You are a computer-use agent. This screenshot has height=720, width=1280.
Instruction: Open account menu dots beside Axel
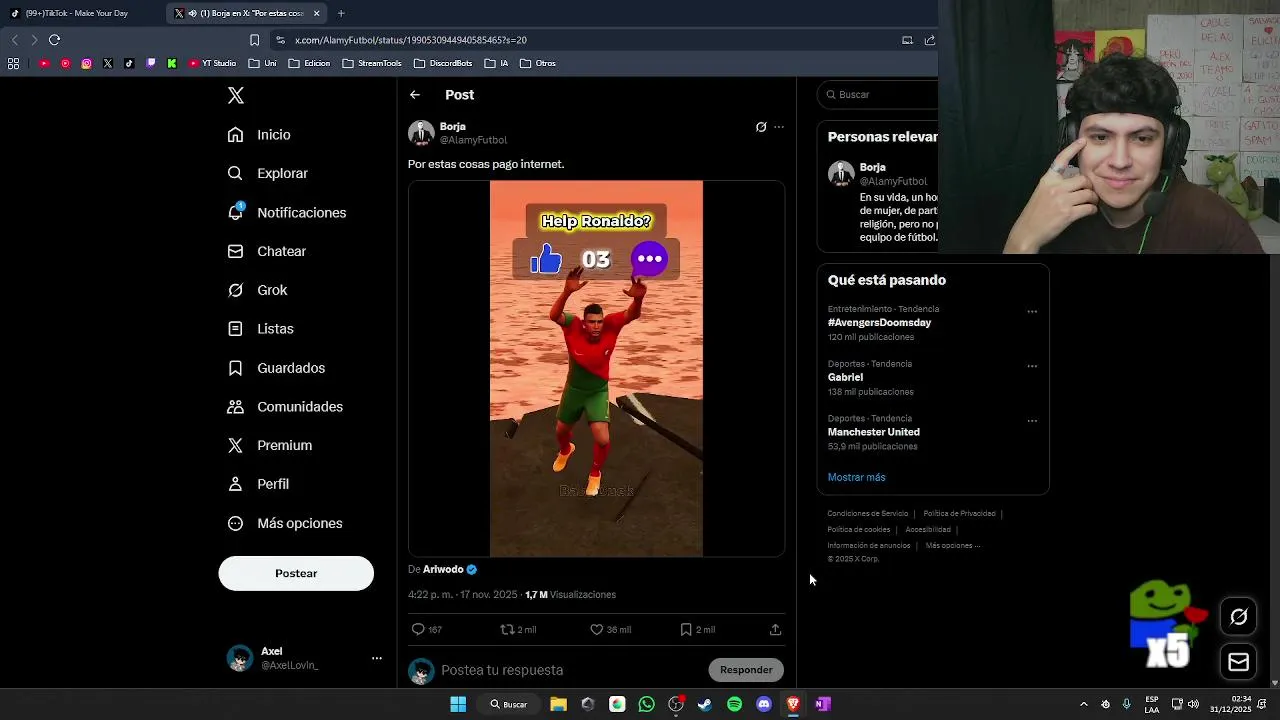pos(377,658)
